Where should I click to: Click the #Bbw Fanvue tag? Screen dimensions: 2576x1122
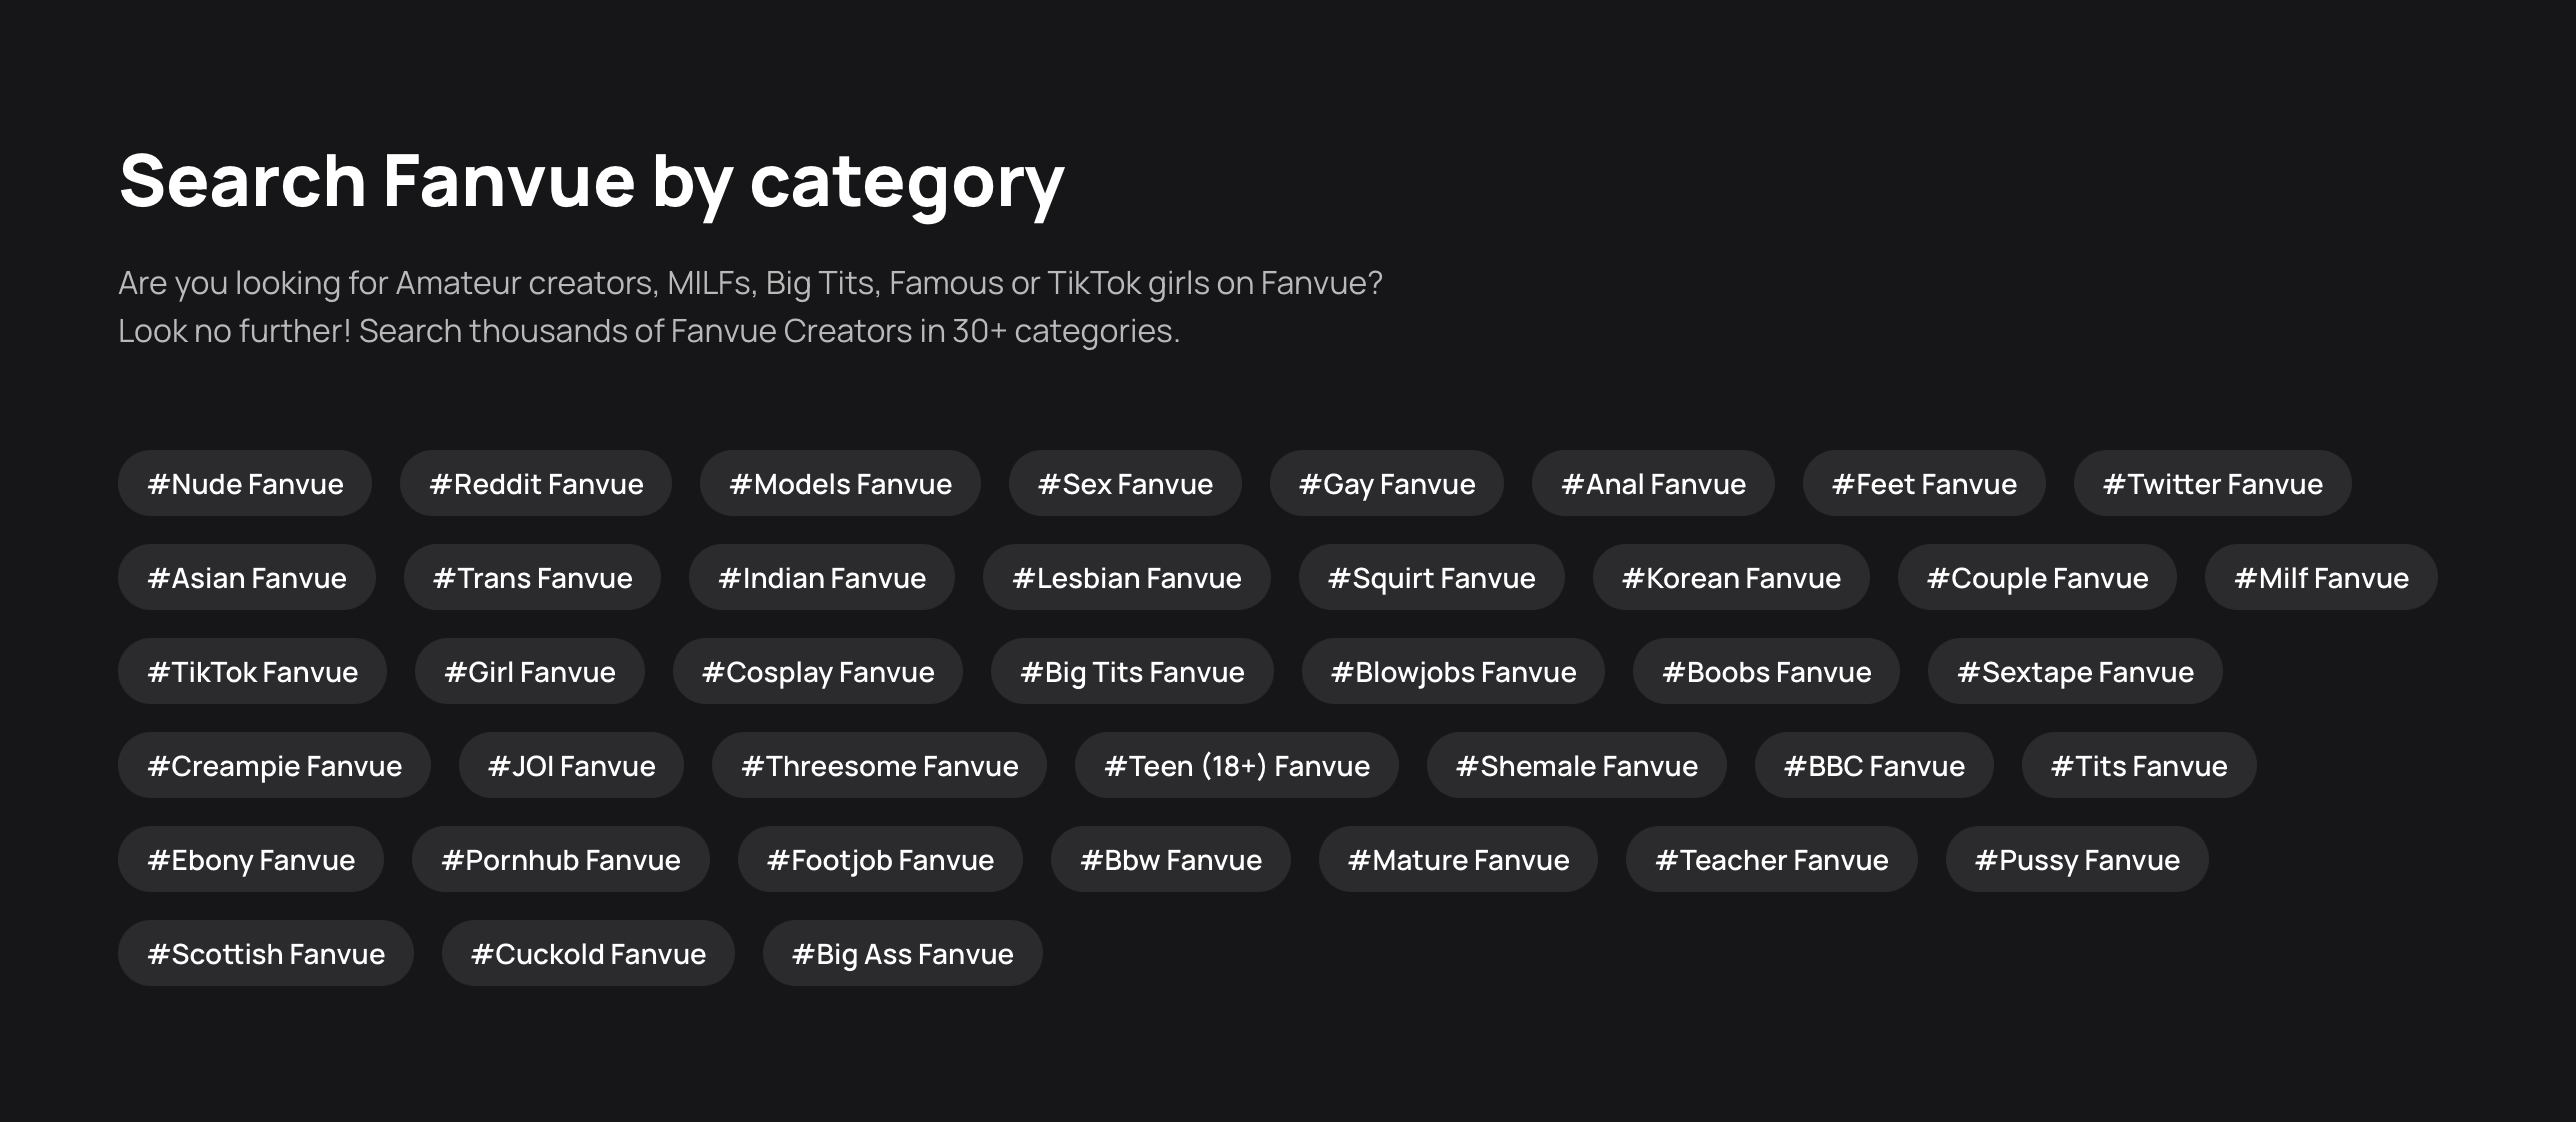tap(1170, 860)
